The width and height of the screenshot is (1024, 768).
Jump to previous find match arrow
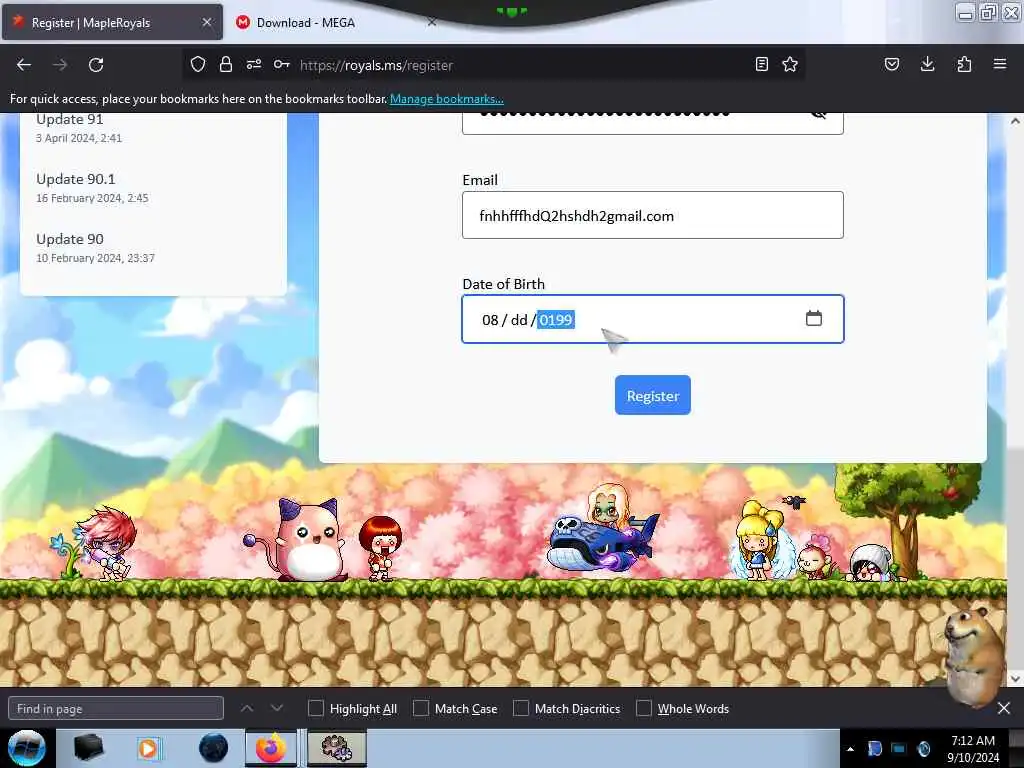247,708
